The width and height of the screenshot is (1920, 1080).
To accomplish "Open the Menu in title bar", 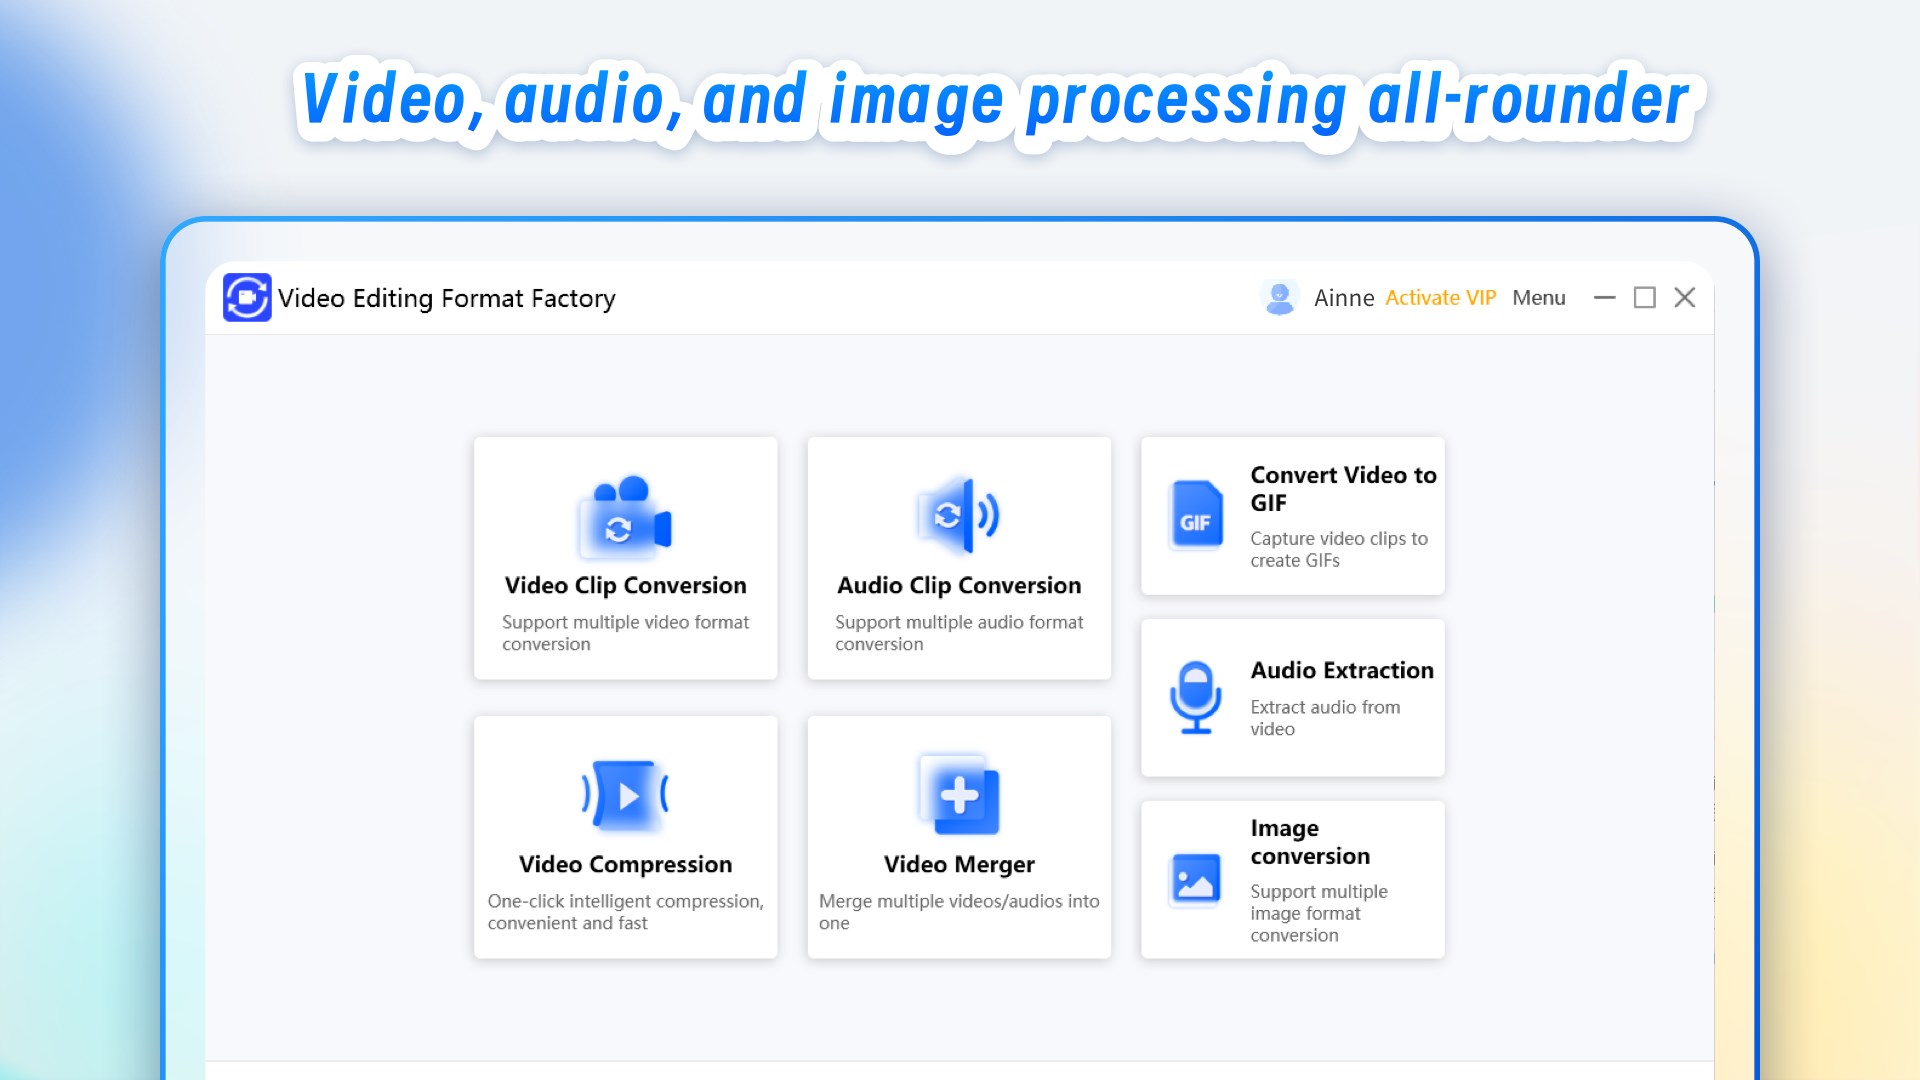I will click(1538, 298).
